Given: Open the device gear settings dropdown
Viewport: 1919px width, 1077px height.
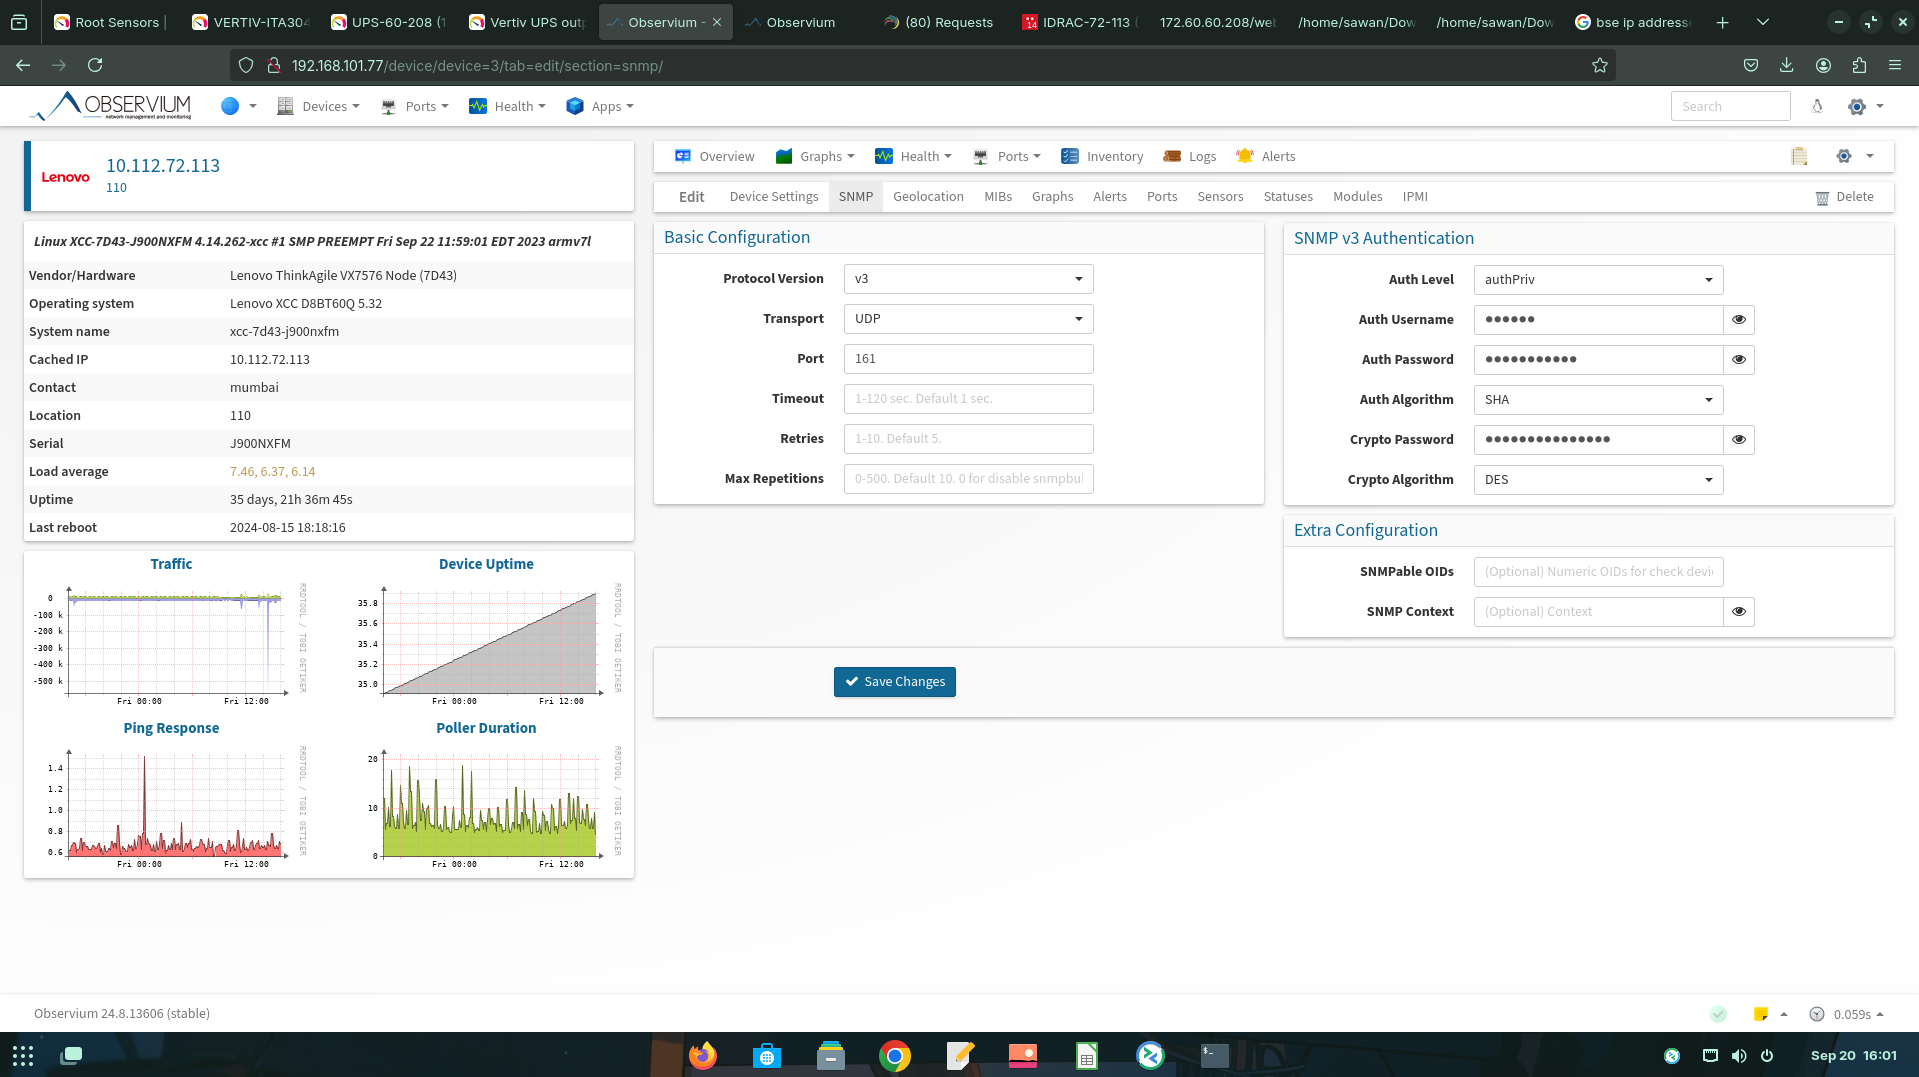Looking at the screenshot, I should [x=1855, y=156].
